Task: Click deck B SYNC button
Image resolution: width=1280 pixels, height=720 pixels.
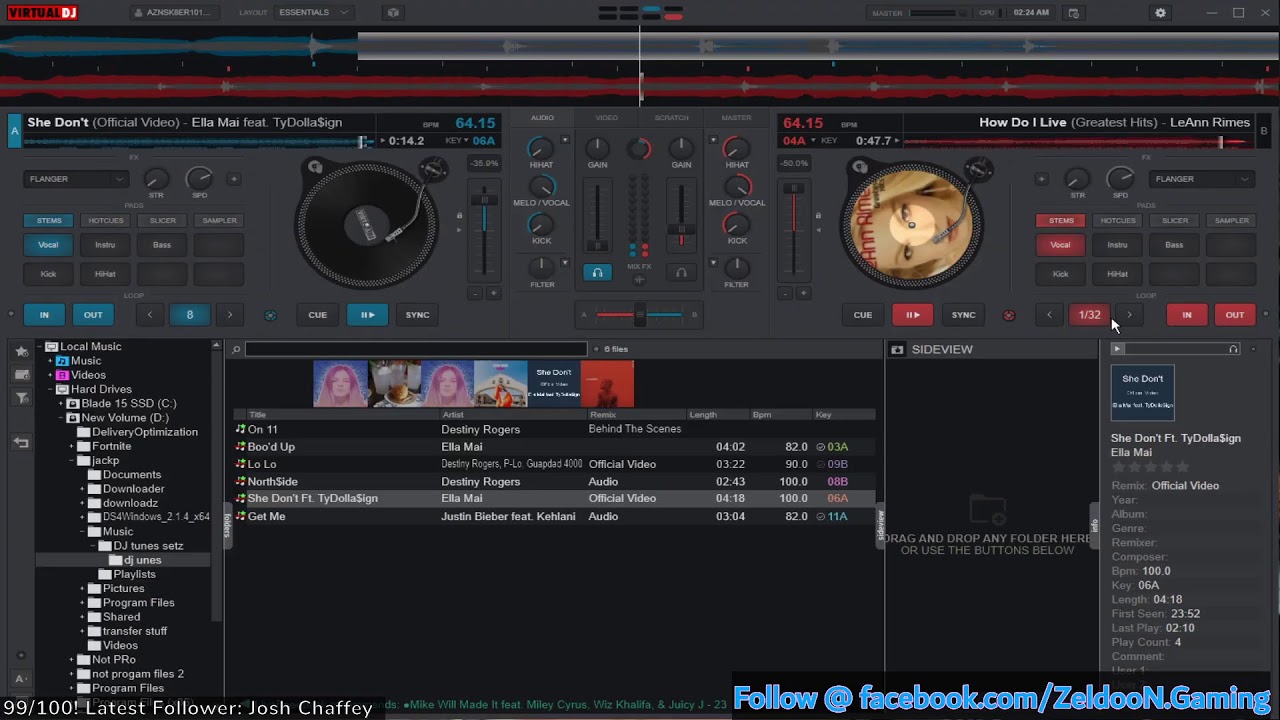Action: pos(963,315)
